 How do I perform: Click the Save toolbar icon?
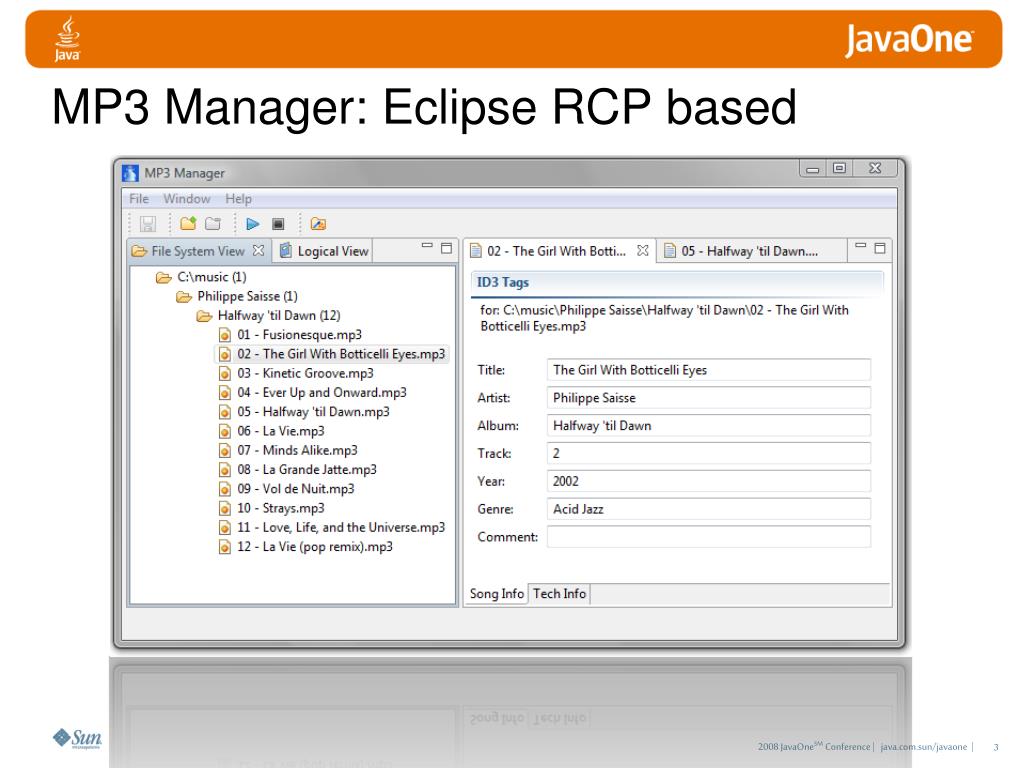click(x=148, y=224)
